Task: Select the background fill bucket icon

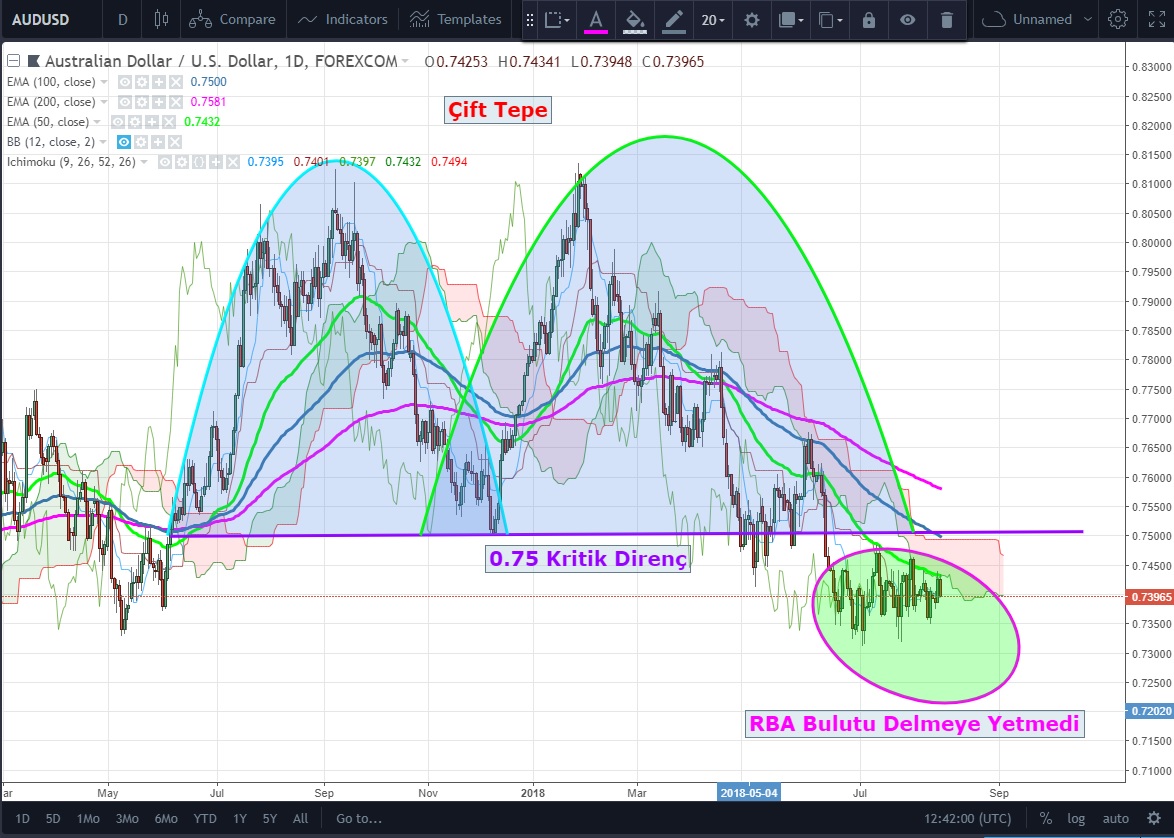Action: coord(632,20)
